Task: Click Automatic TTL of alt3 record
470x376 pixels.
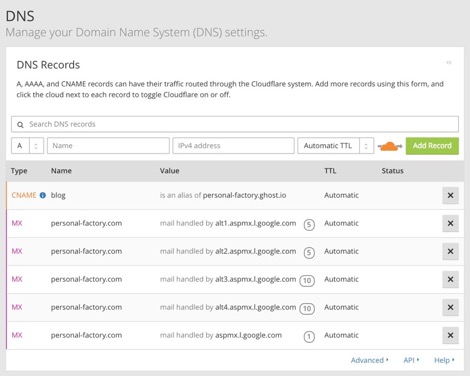Action: point(341,279)
